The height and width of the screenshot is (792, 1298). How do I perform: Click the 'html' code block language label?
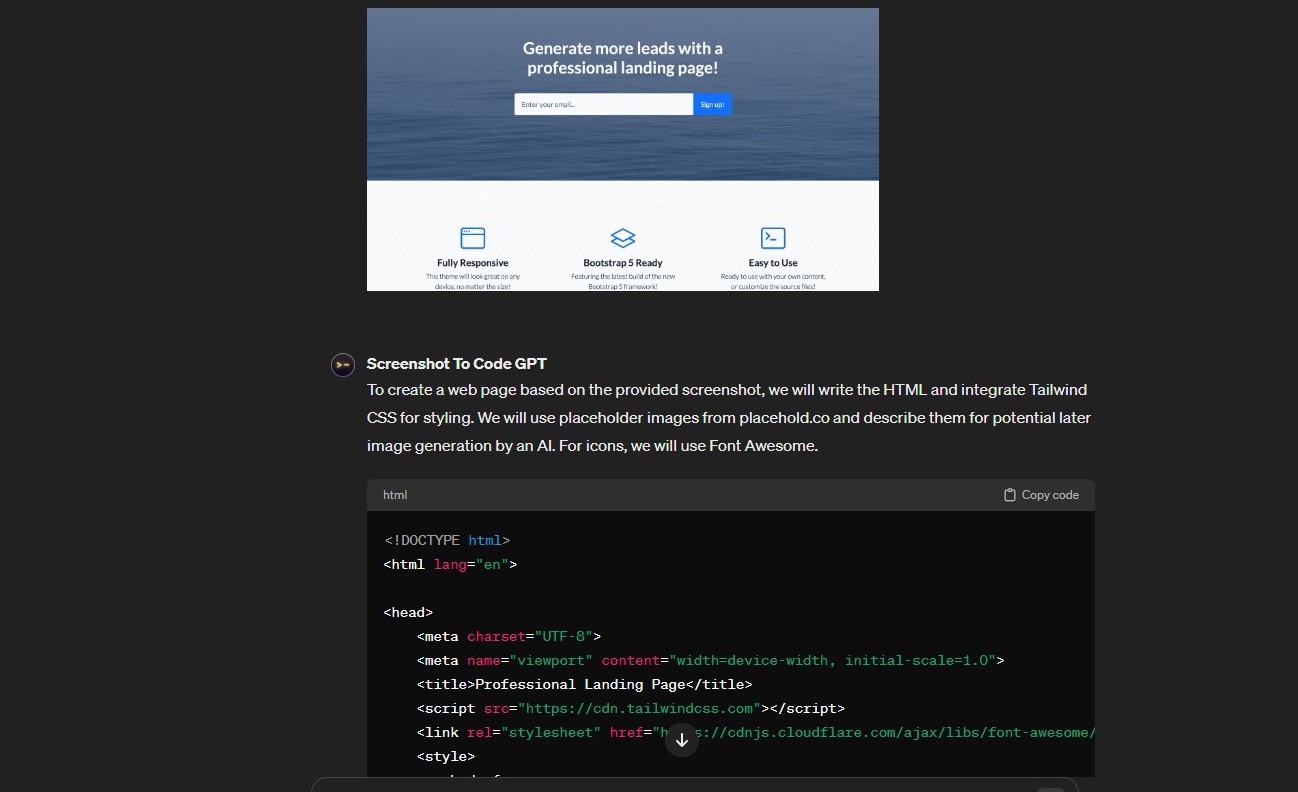point(395,495)
